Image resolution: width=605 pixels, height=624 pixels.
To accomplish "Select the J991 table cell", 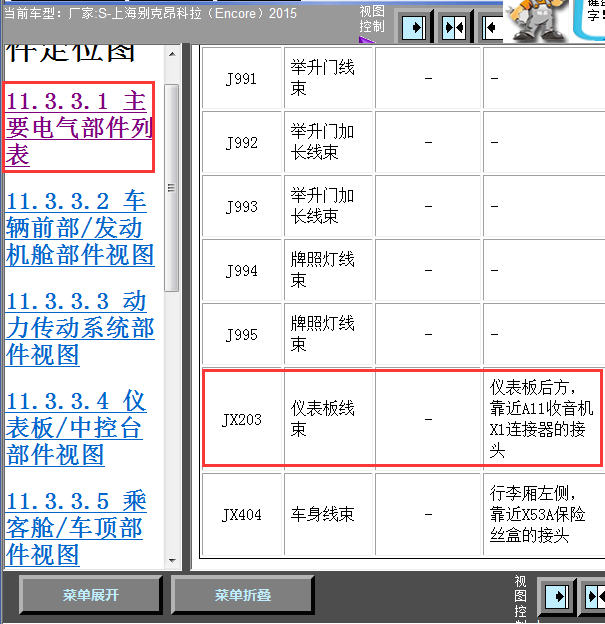I will pyautogui.click(x=242, y=78).
